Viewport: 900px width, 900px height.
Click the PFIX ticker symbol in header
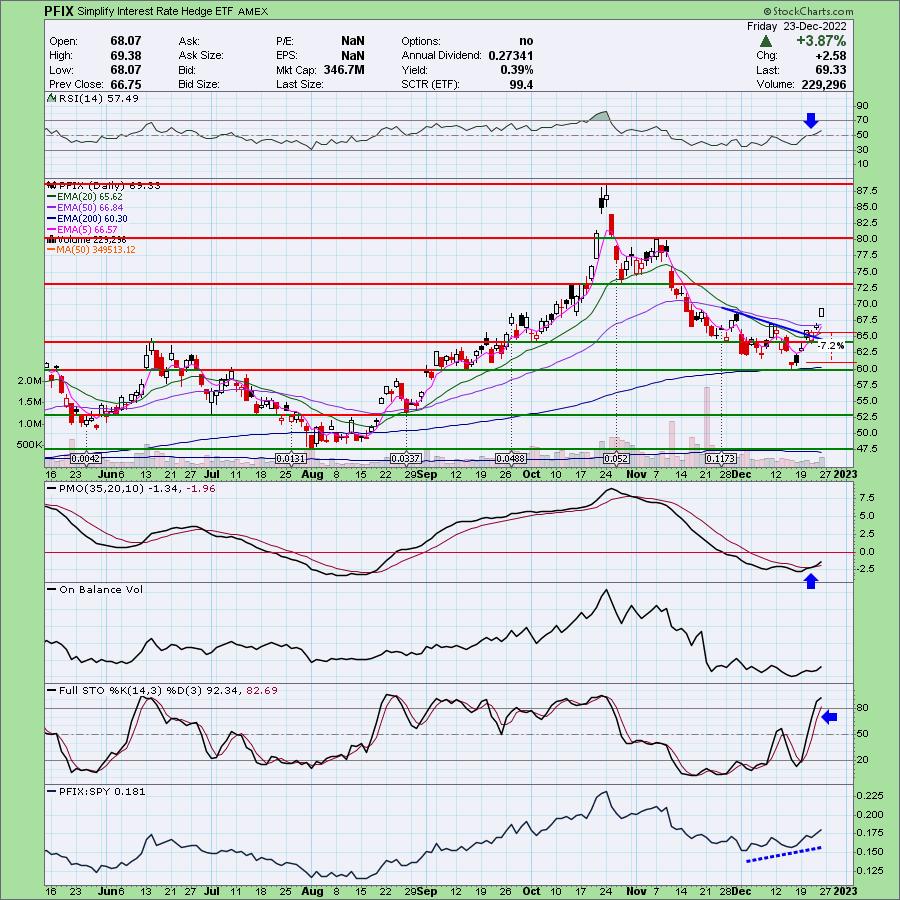pyautogui.click(x=59, y=11)
